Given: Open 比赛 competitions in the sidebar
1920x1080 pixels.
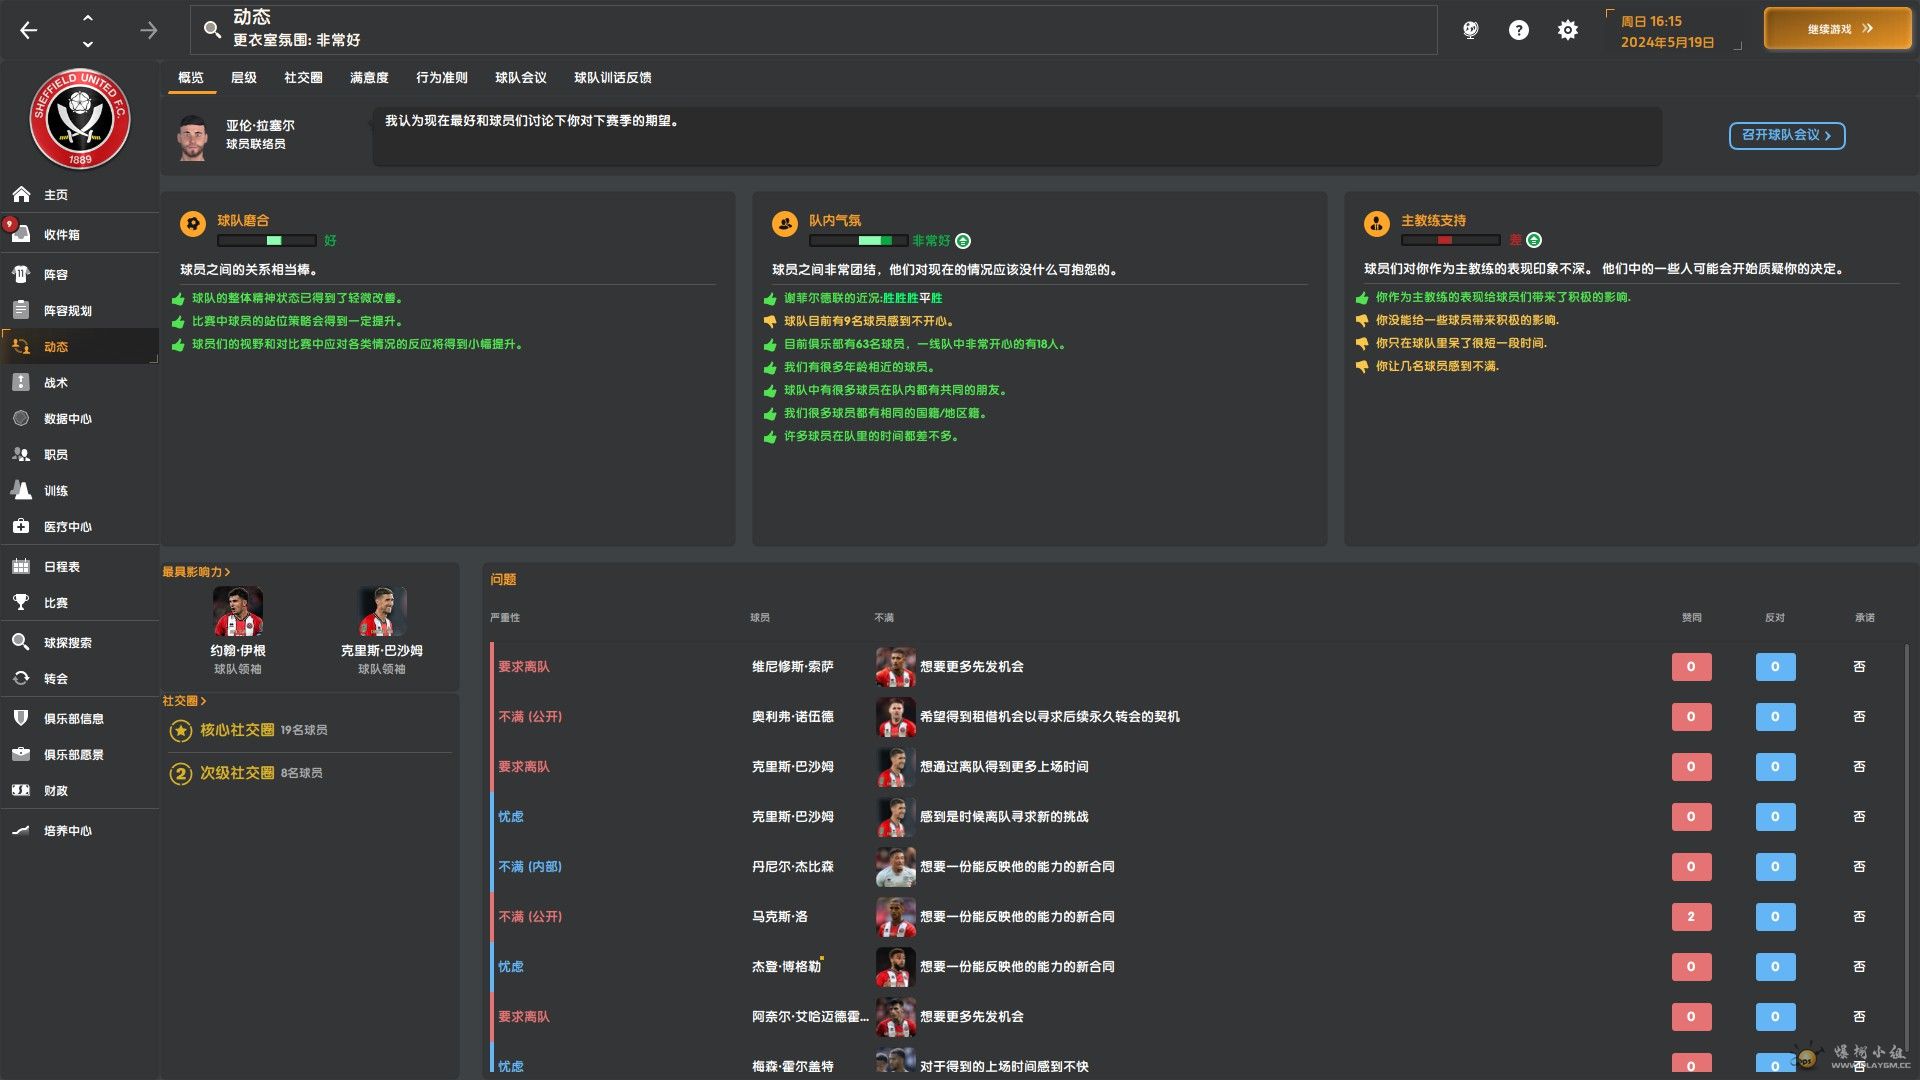Looking at the screenshot, I should (x=80, y=602).
